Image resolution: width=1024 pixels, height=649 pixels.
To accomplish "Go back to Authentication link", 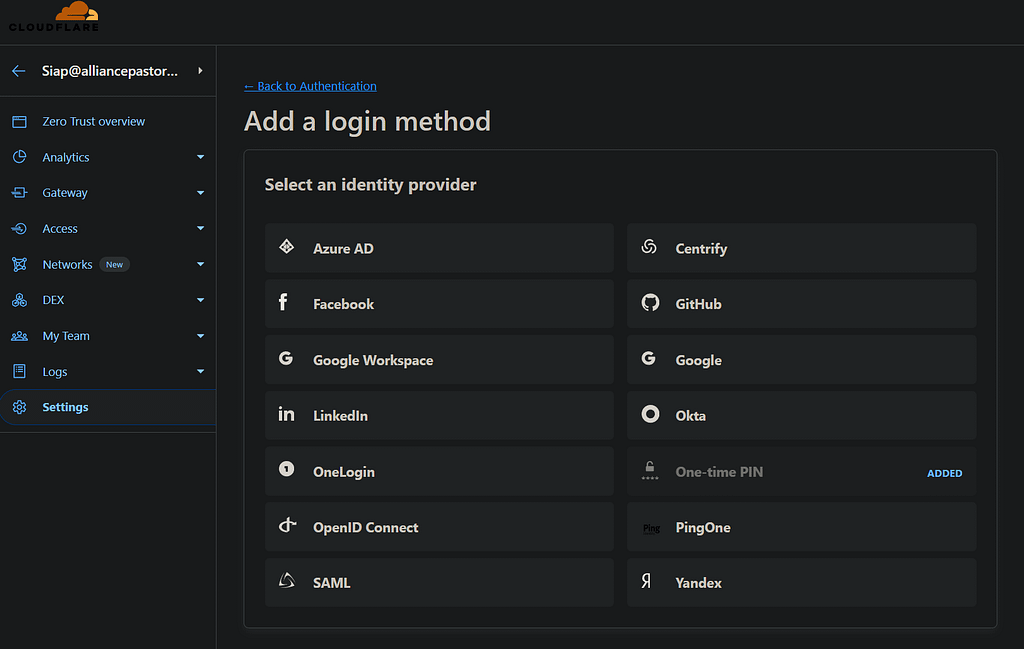I will pos(310,86).
